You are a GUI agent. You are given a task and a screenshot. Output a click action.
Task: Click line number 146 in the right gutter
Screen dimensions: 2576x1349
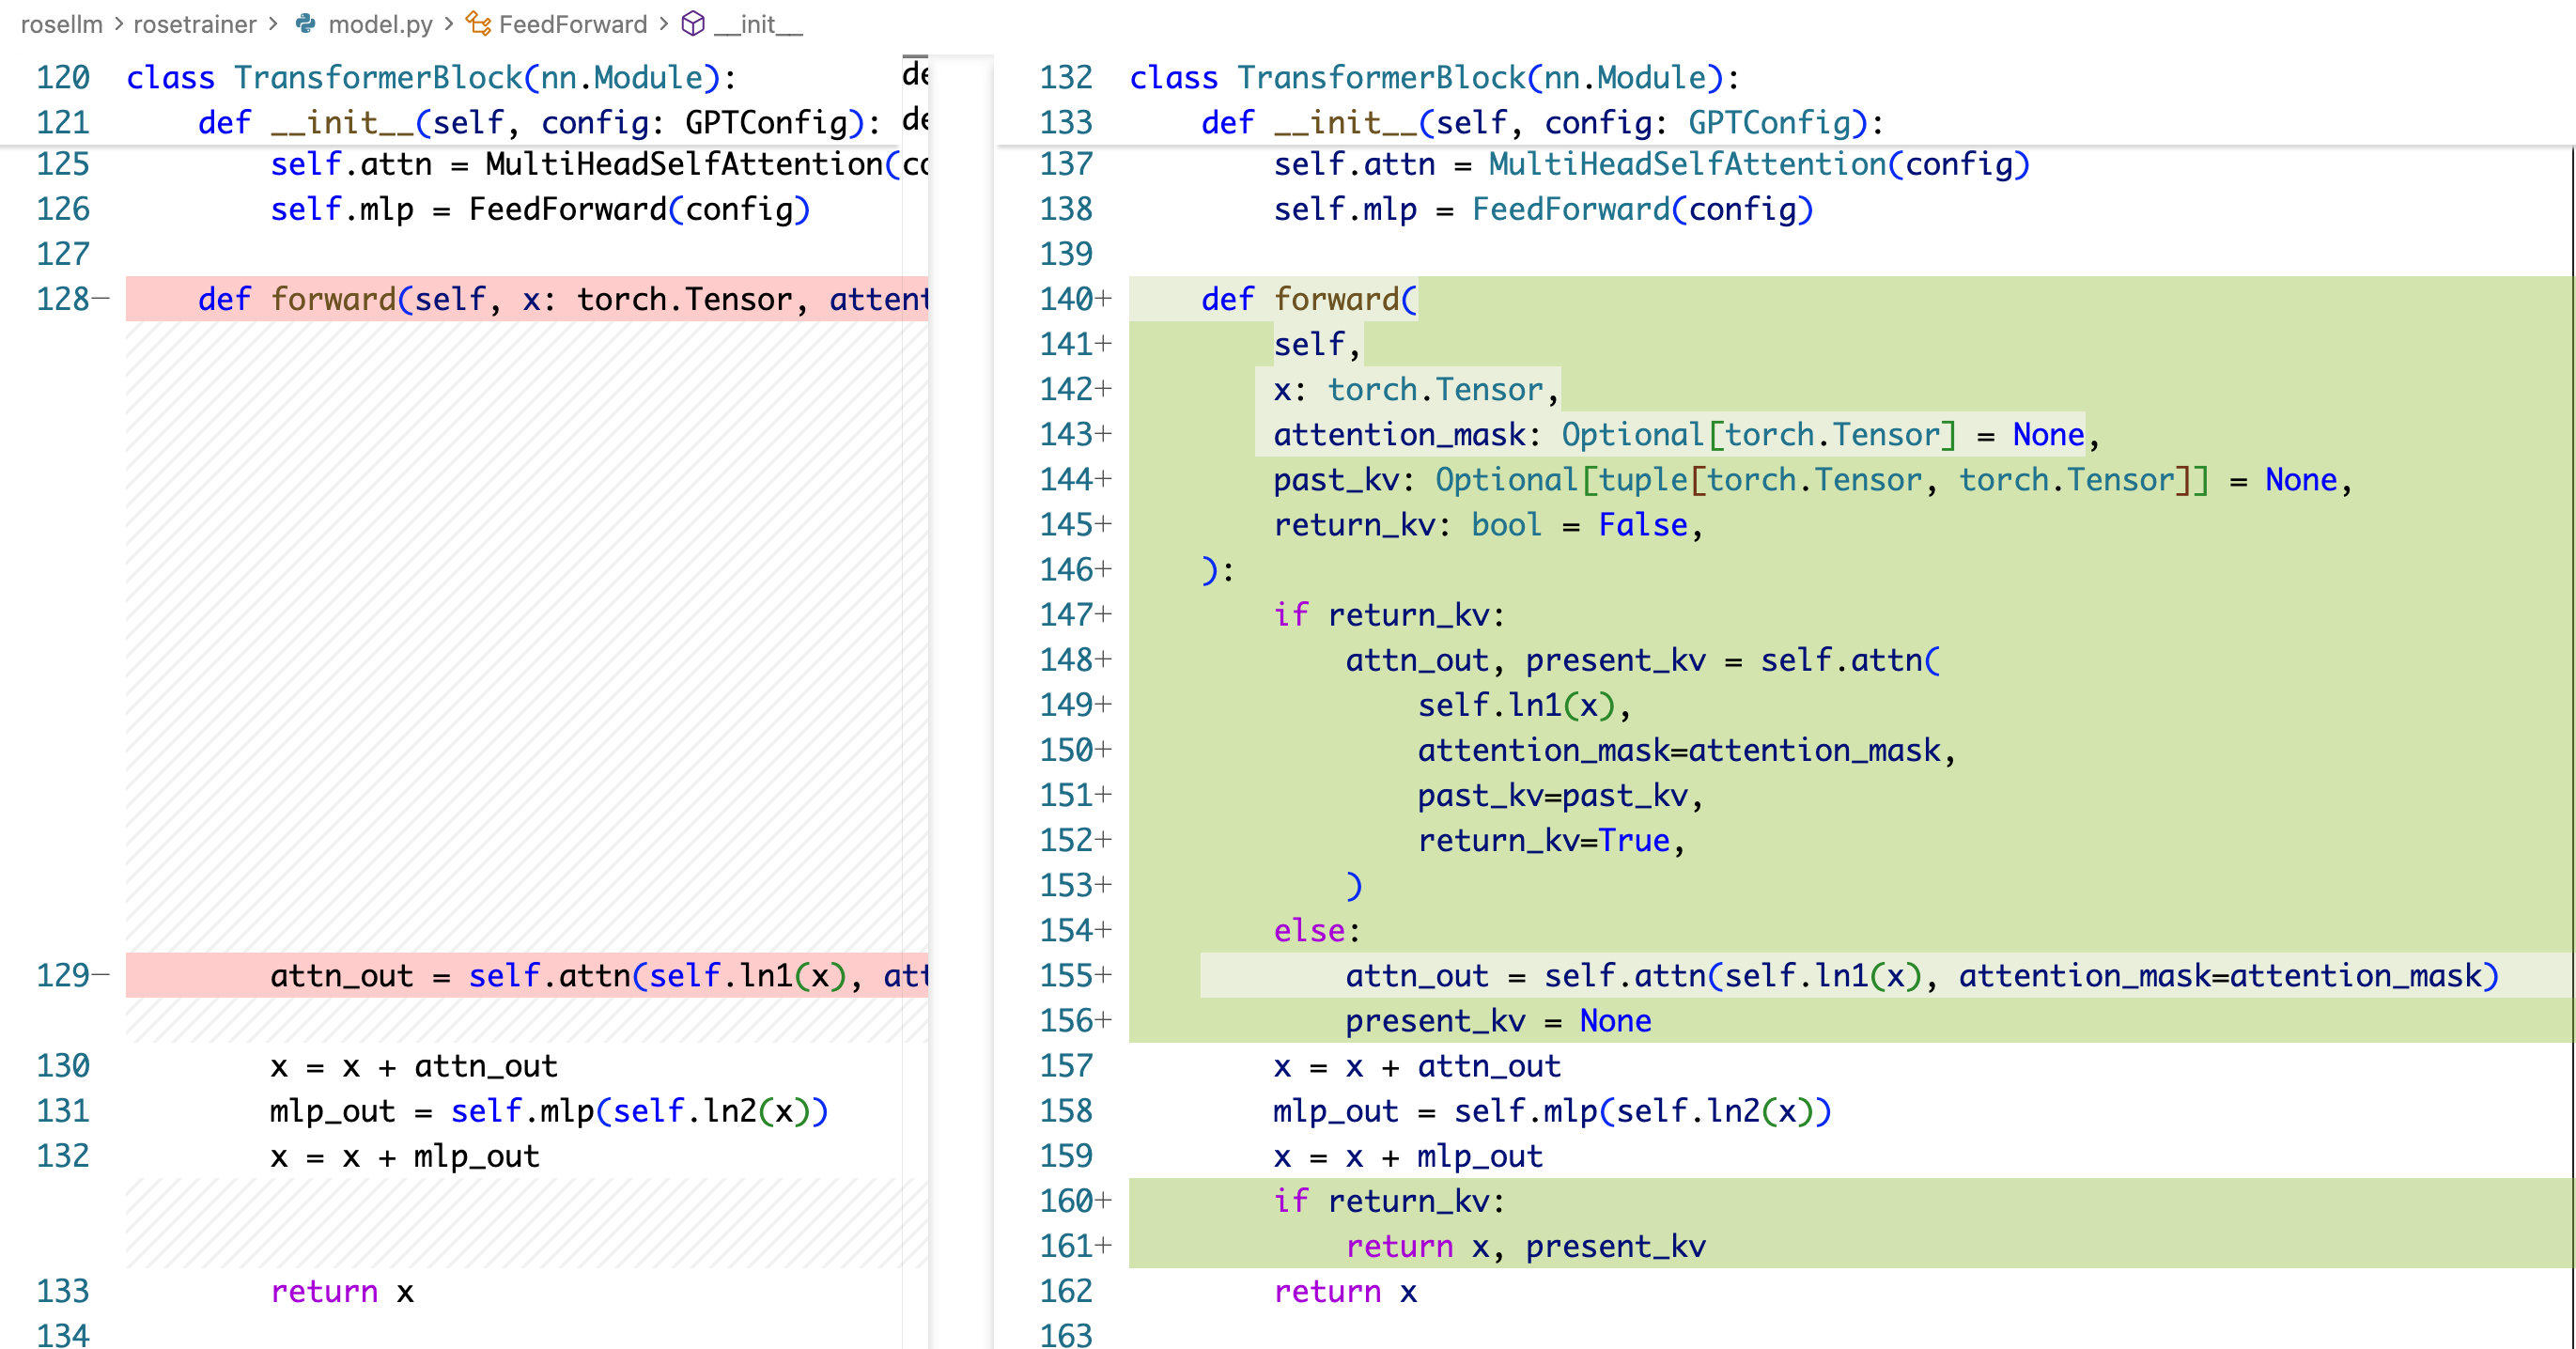pyautogui.click(x=1065, y=569)
